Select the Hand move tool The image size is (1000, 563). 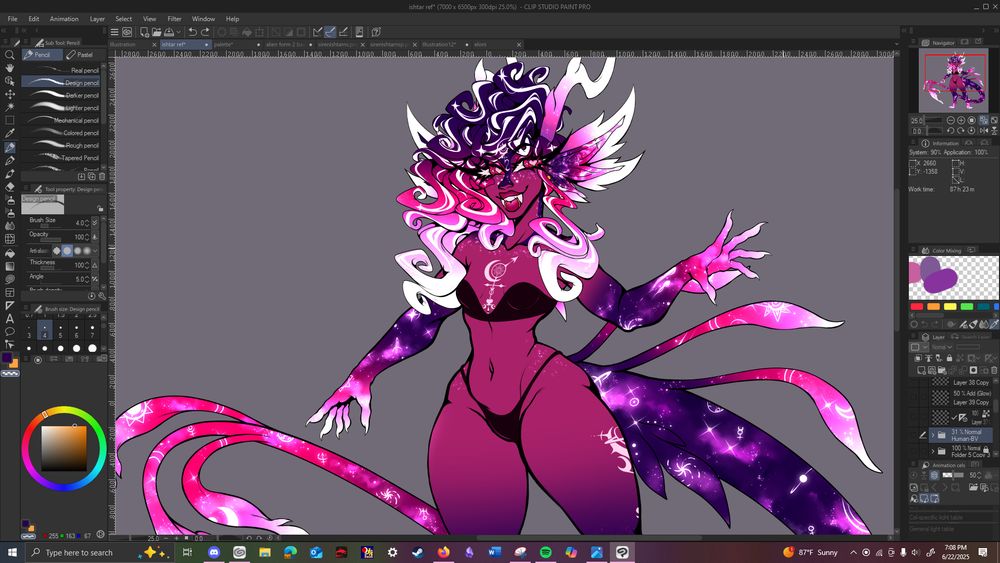[10, 68]
